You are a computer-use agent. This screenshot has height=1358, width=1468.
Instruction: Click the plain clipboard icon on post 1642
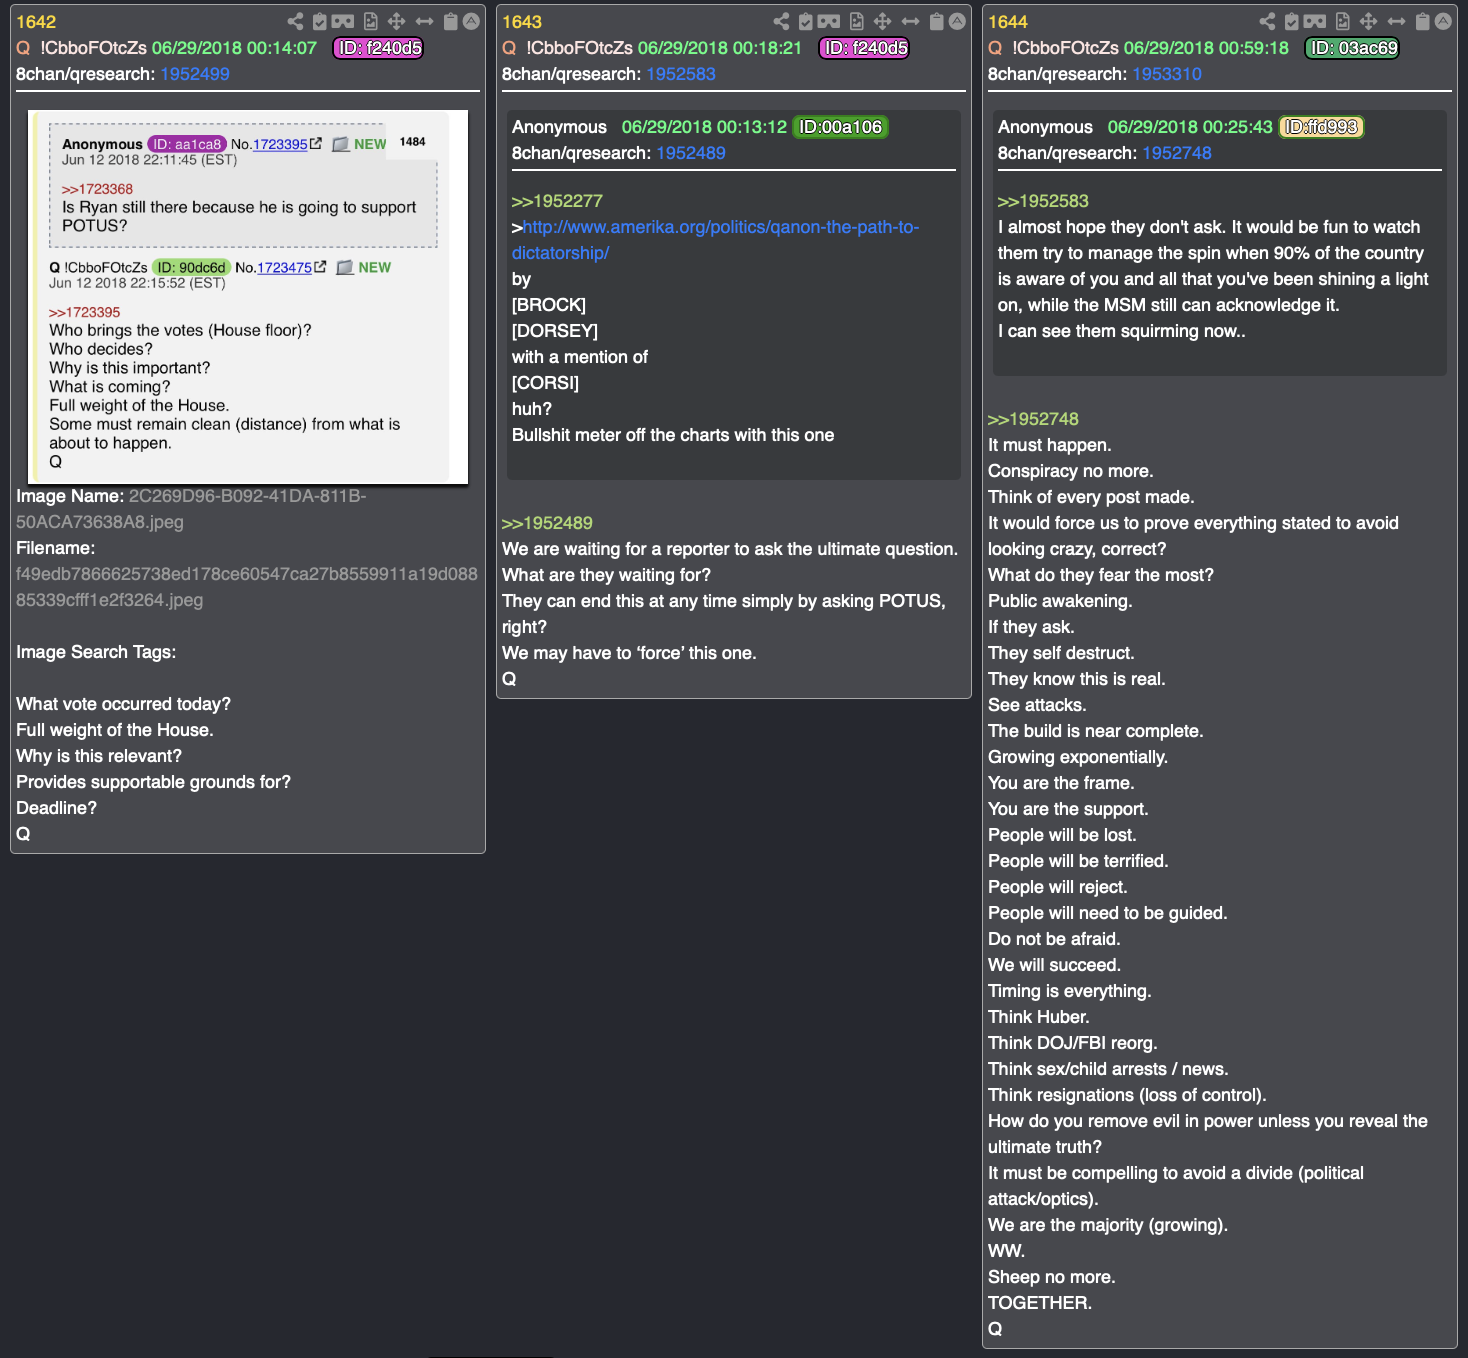tap(450, 21)
